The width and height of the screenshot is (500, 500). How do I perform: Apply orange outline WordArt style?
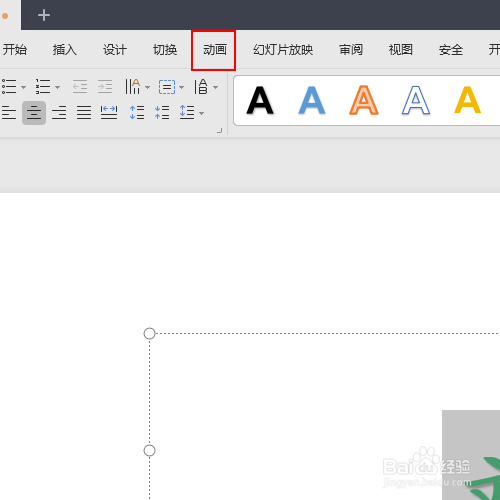364,100
